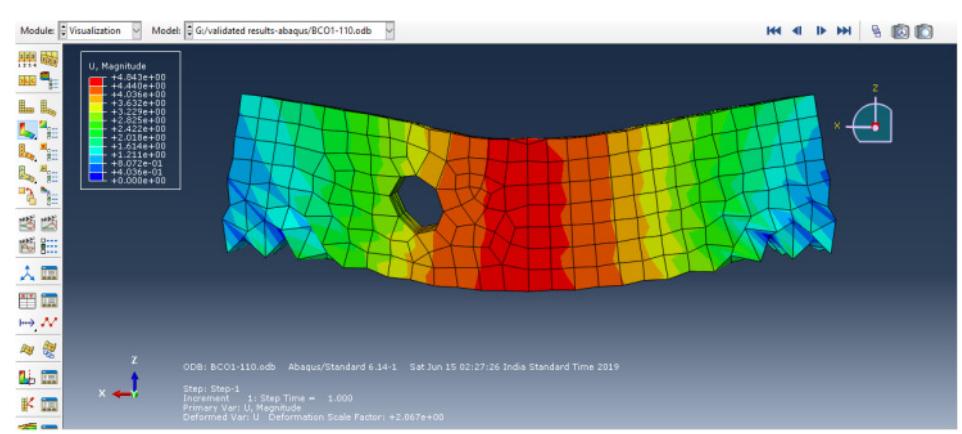This screenshot has height=434, width=962.
Task: Step to the previous frame
Action: tap(796, 32)
